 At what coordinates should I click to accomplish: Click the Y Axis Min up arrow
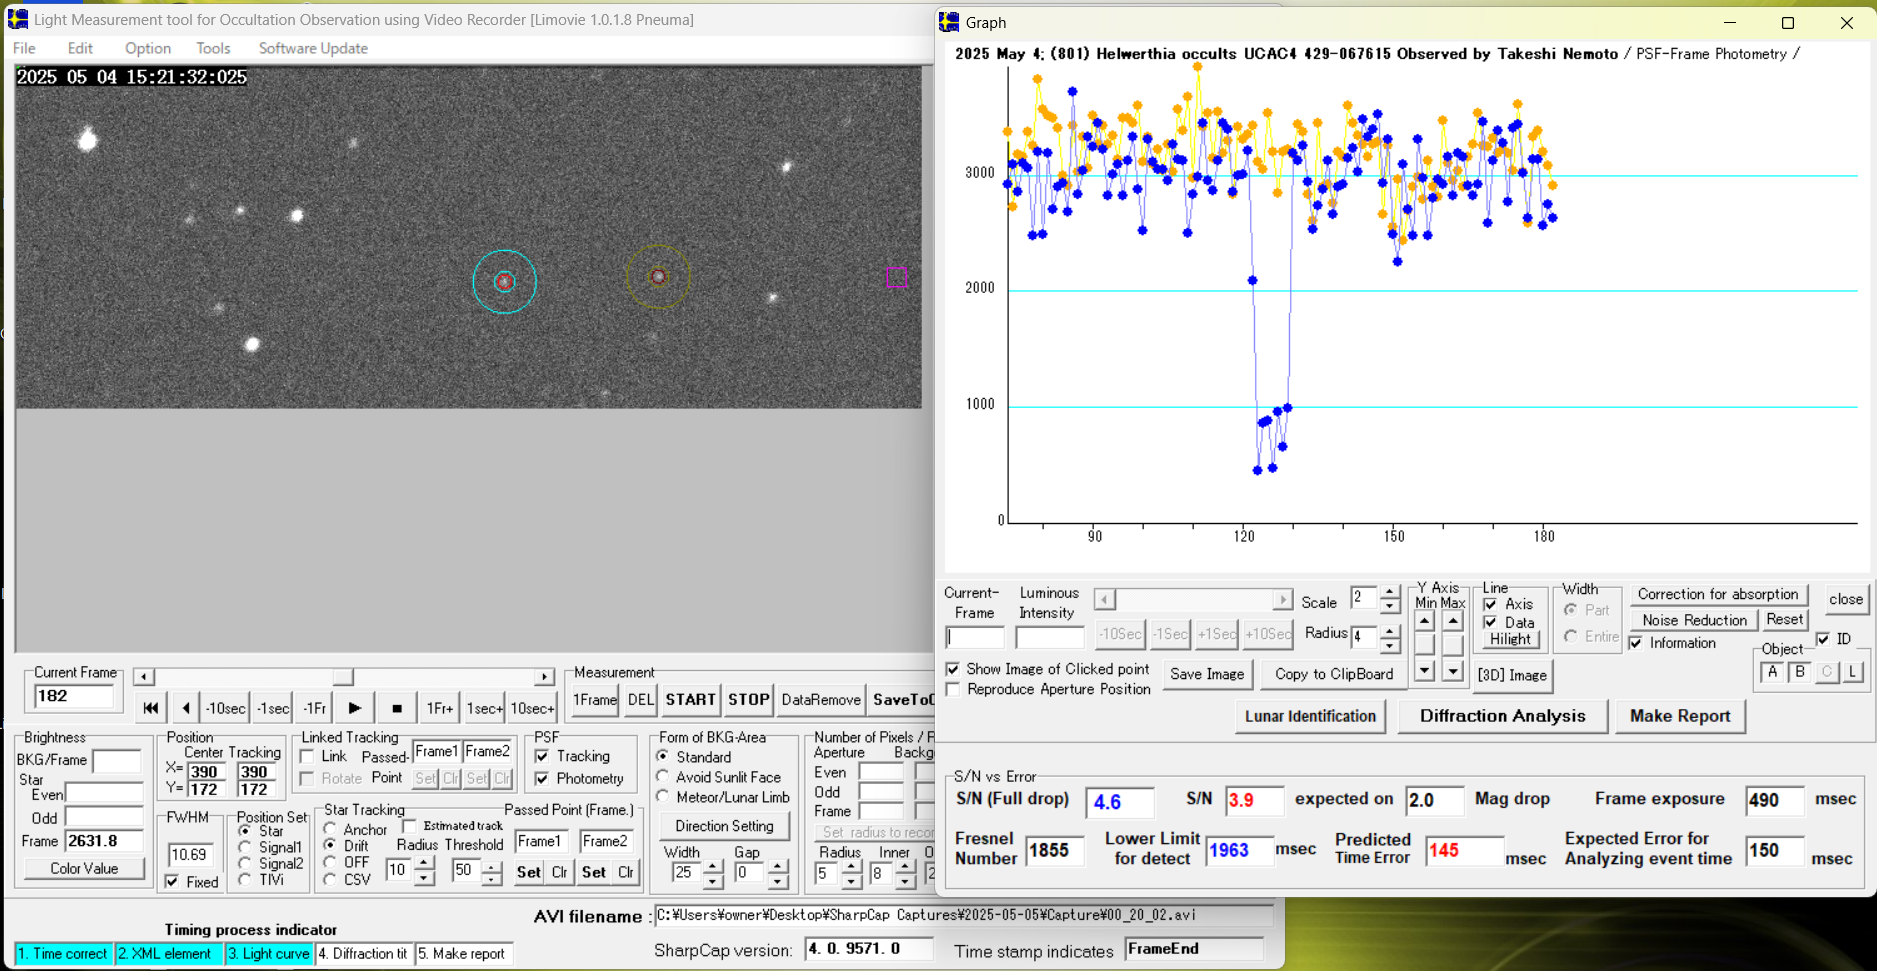(x=1424, y=622)
